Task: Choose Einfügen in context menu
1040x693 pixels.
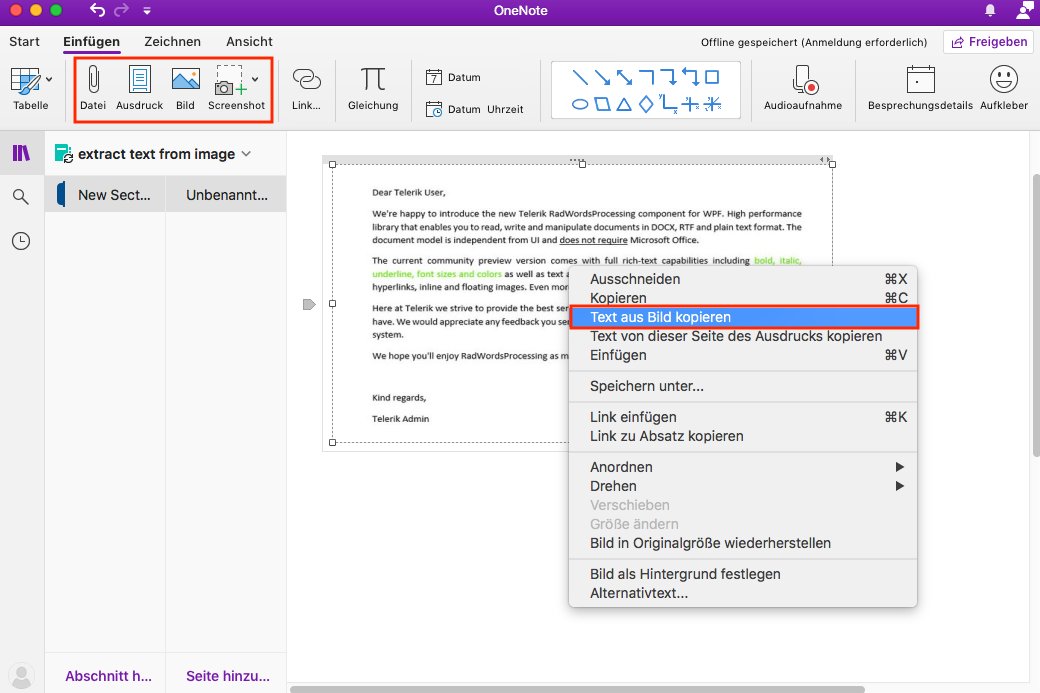Action: pyautogui.click(x=743, y=355)
